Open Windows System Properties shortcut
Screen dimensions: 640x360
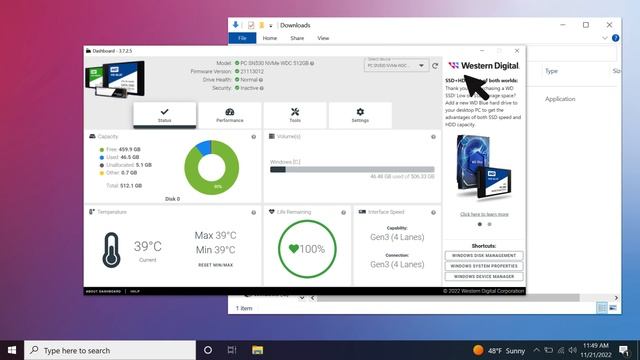[484, 266]
